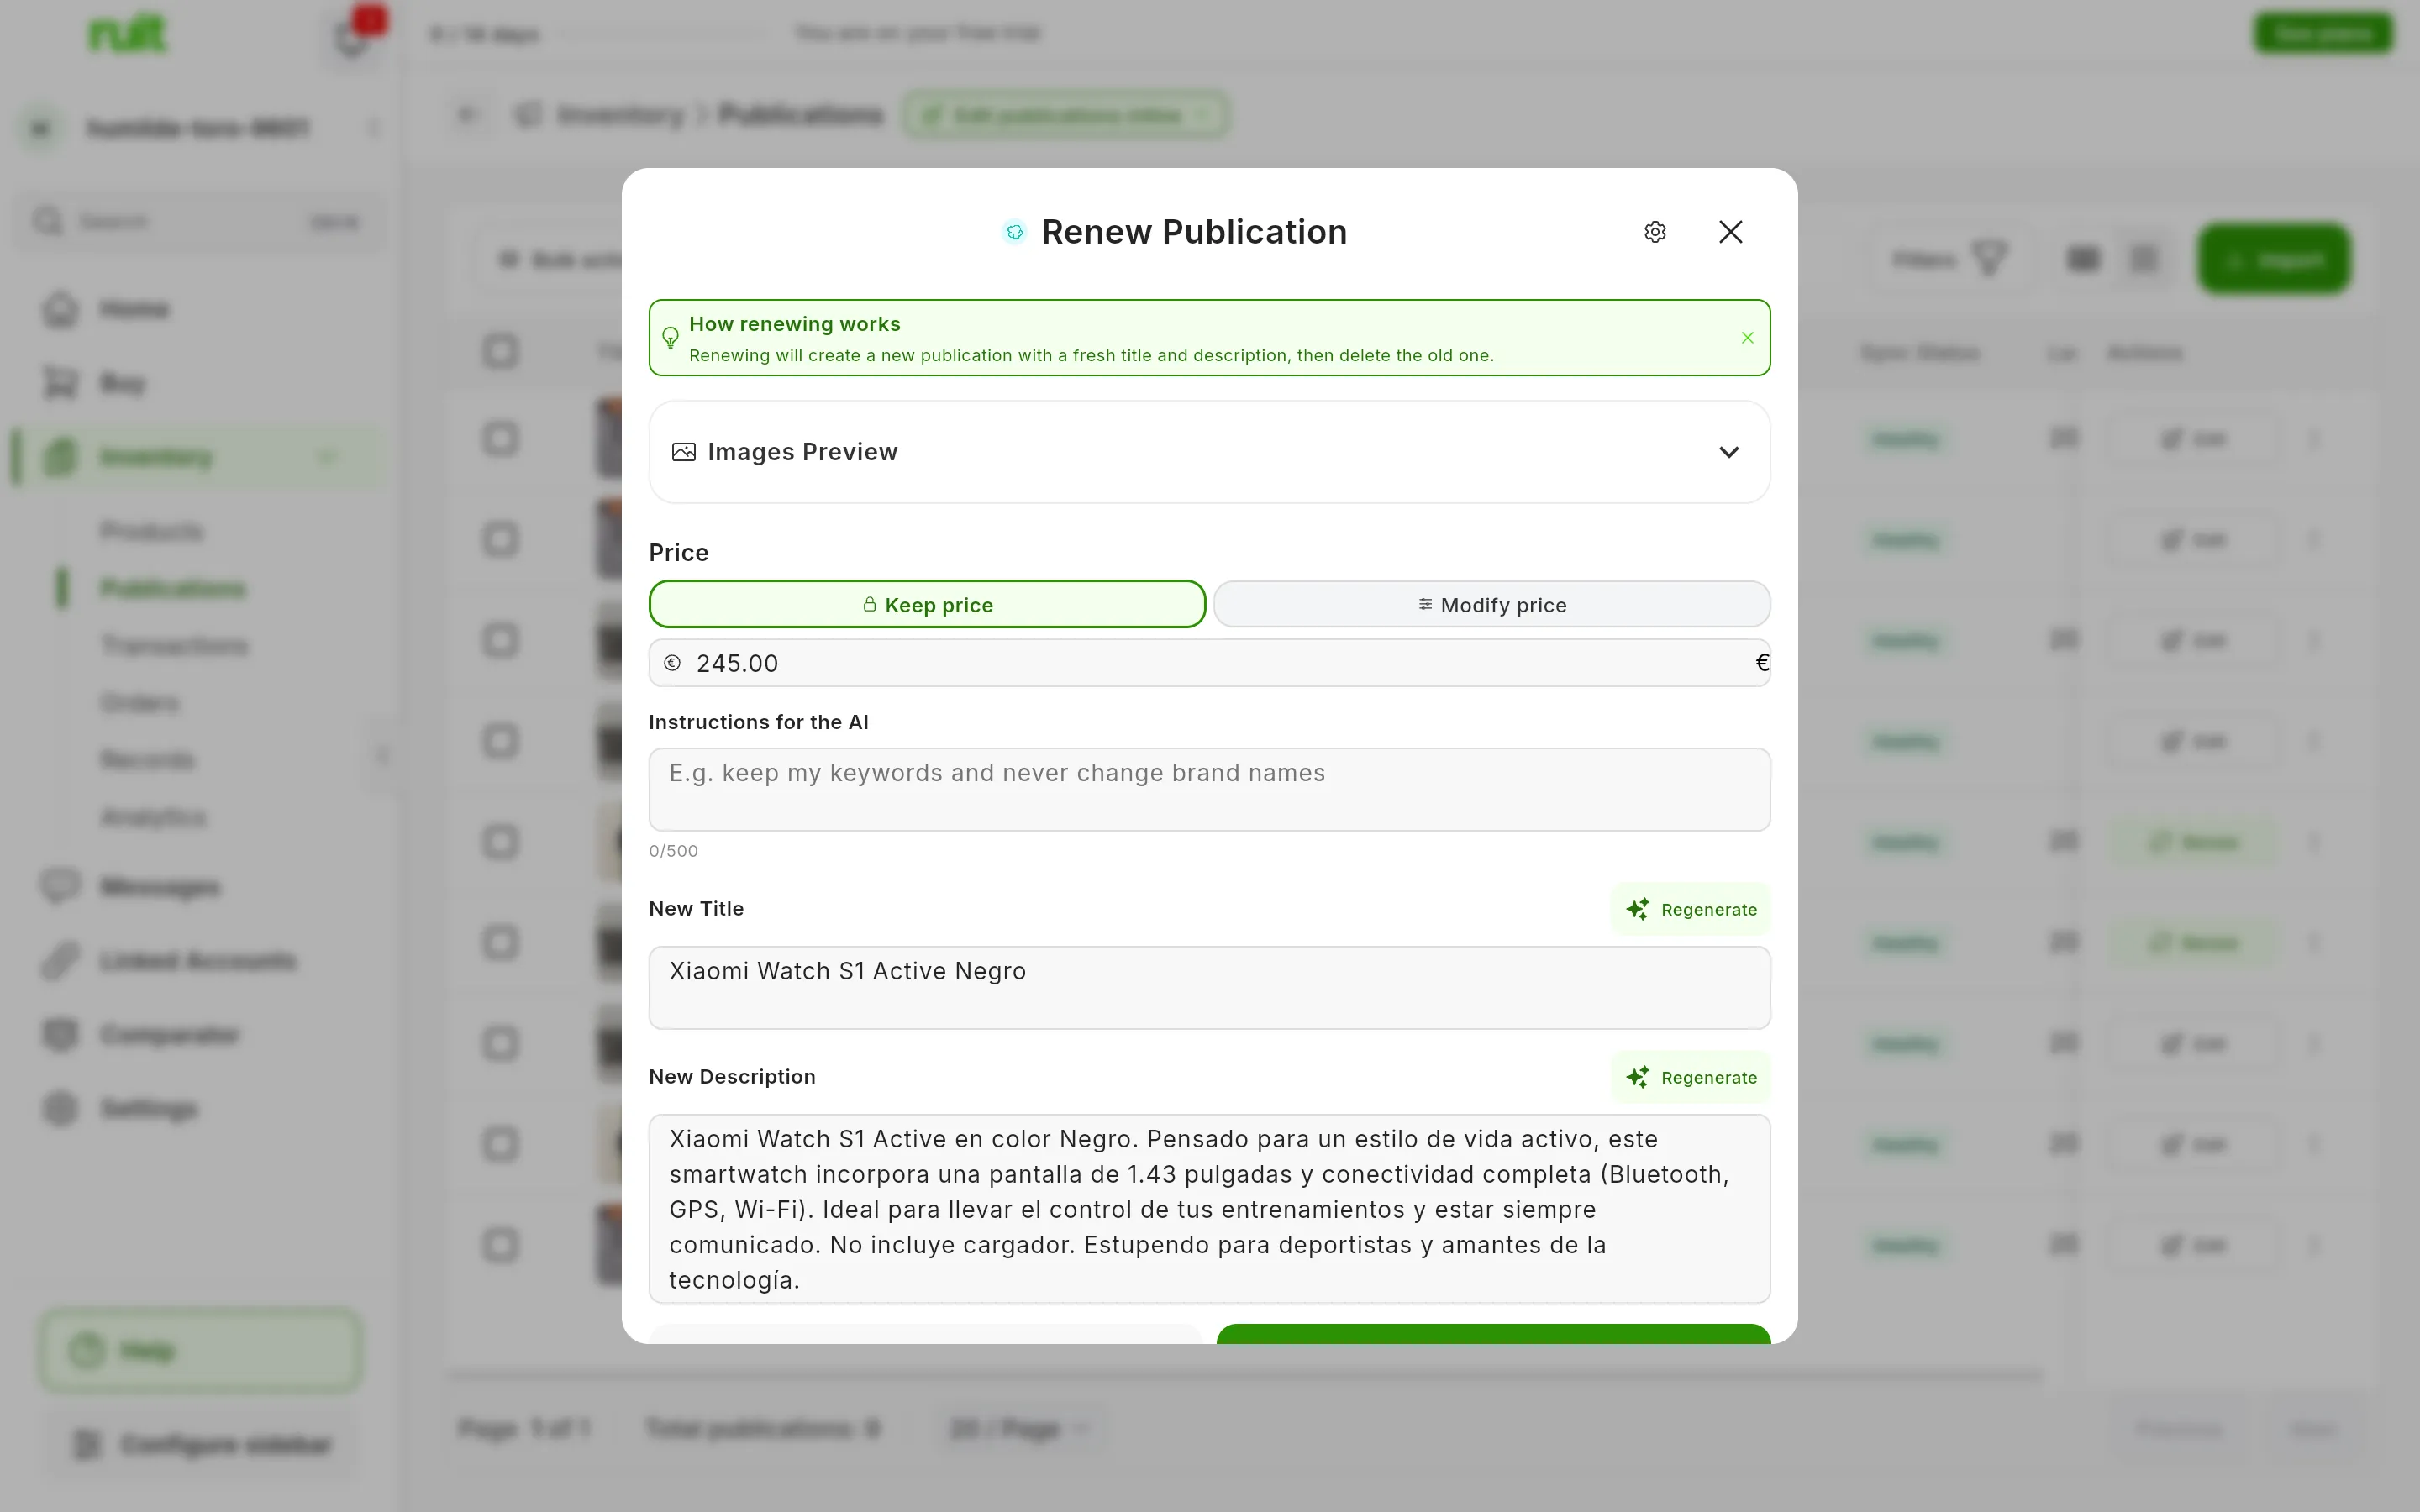The width and height of the screenshot is (2420, 1512).
Task: Click Configure sidebar at the bottom left
Action: (x=200, y=1444)
